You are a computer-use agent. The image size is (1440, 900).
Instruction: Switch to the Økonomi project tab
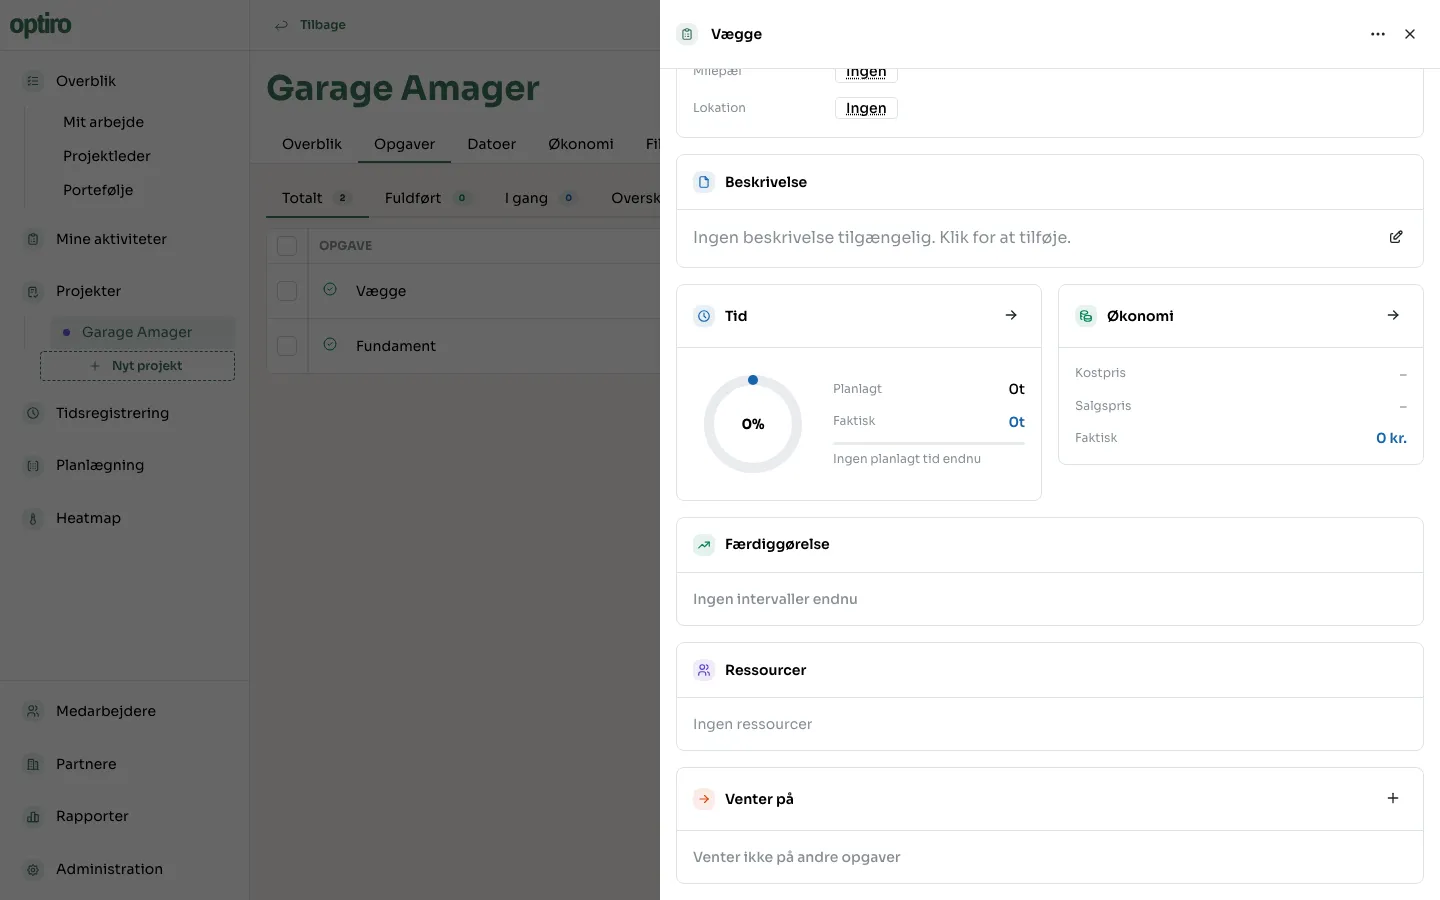click(581, 144)
